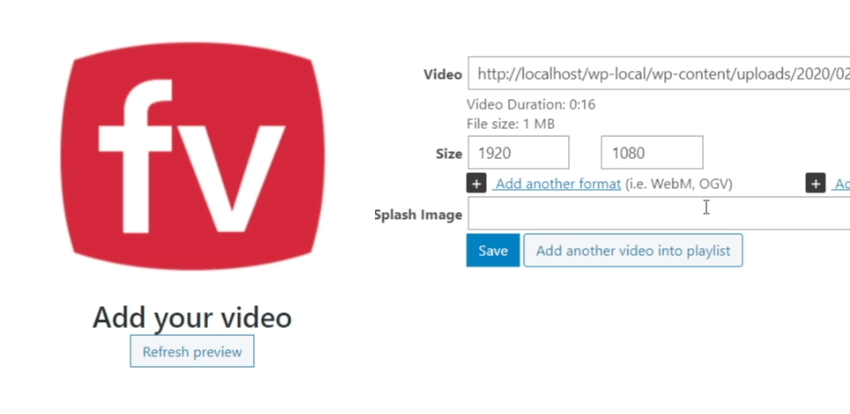Click the Refresh preview button
Screen dimensions: 850x414
click(192, 351)
